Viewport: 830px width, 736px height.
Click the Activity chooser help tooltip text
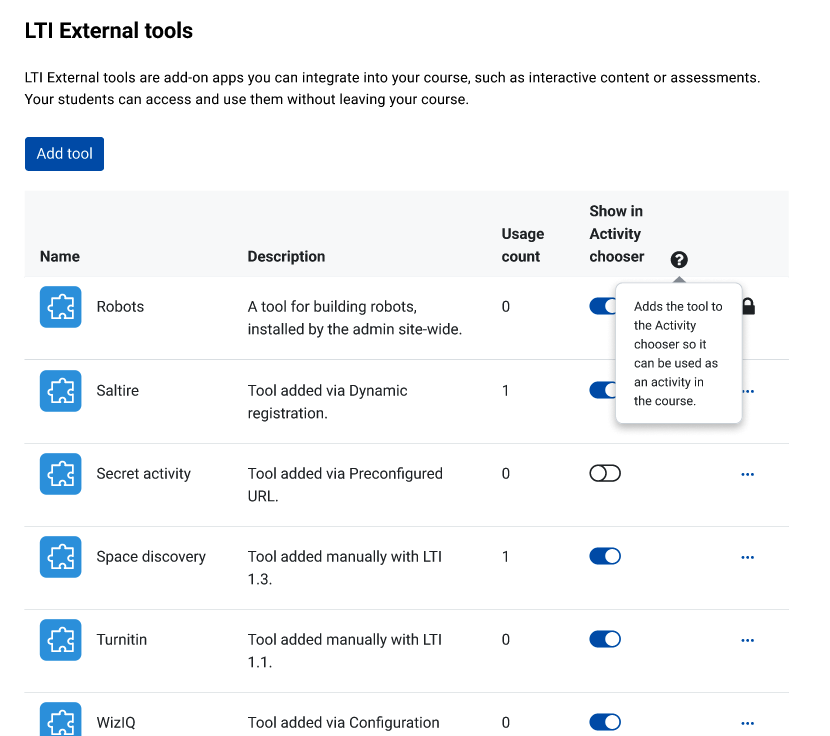(678, 353)
